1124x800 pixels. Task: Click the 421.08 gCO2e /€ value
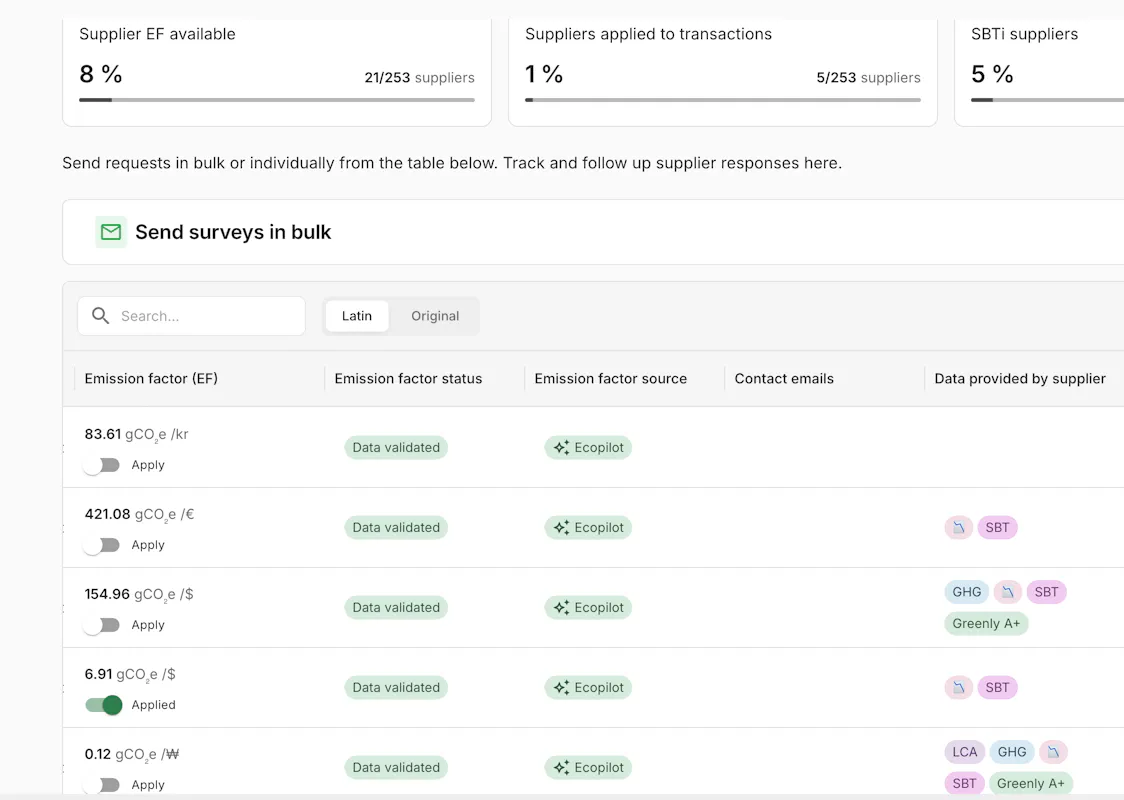coord(140,515)
